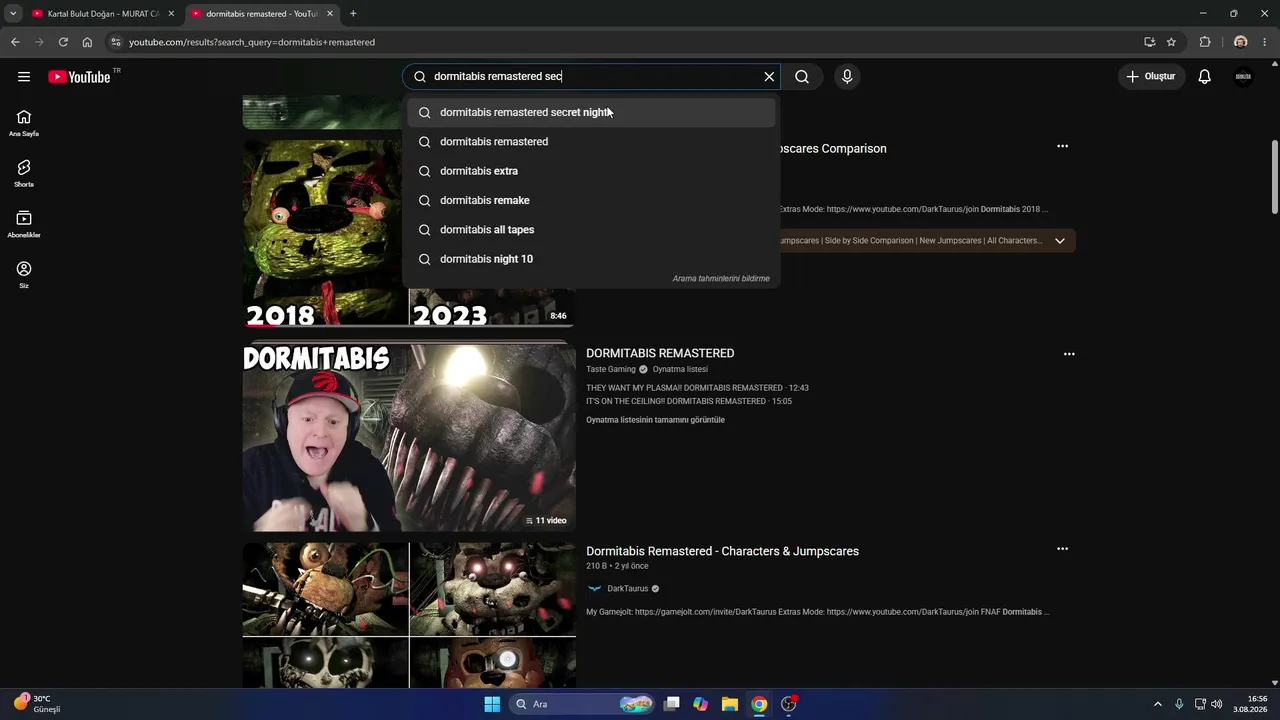Play 'THEY WANT MY PLASMA!!' playlist video
The image size is (1280, 720).
point(697,388)
